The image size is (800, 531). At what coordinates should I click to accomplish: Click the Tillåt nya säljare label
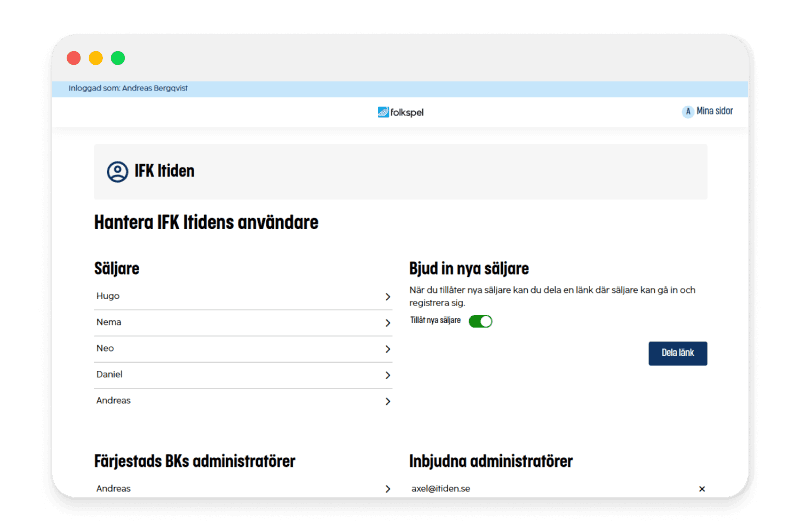pos(435,320)
